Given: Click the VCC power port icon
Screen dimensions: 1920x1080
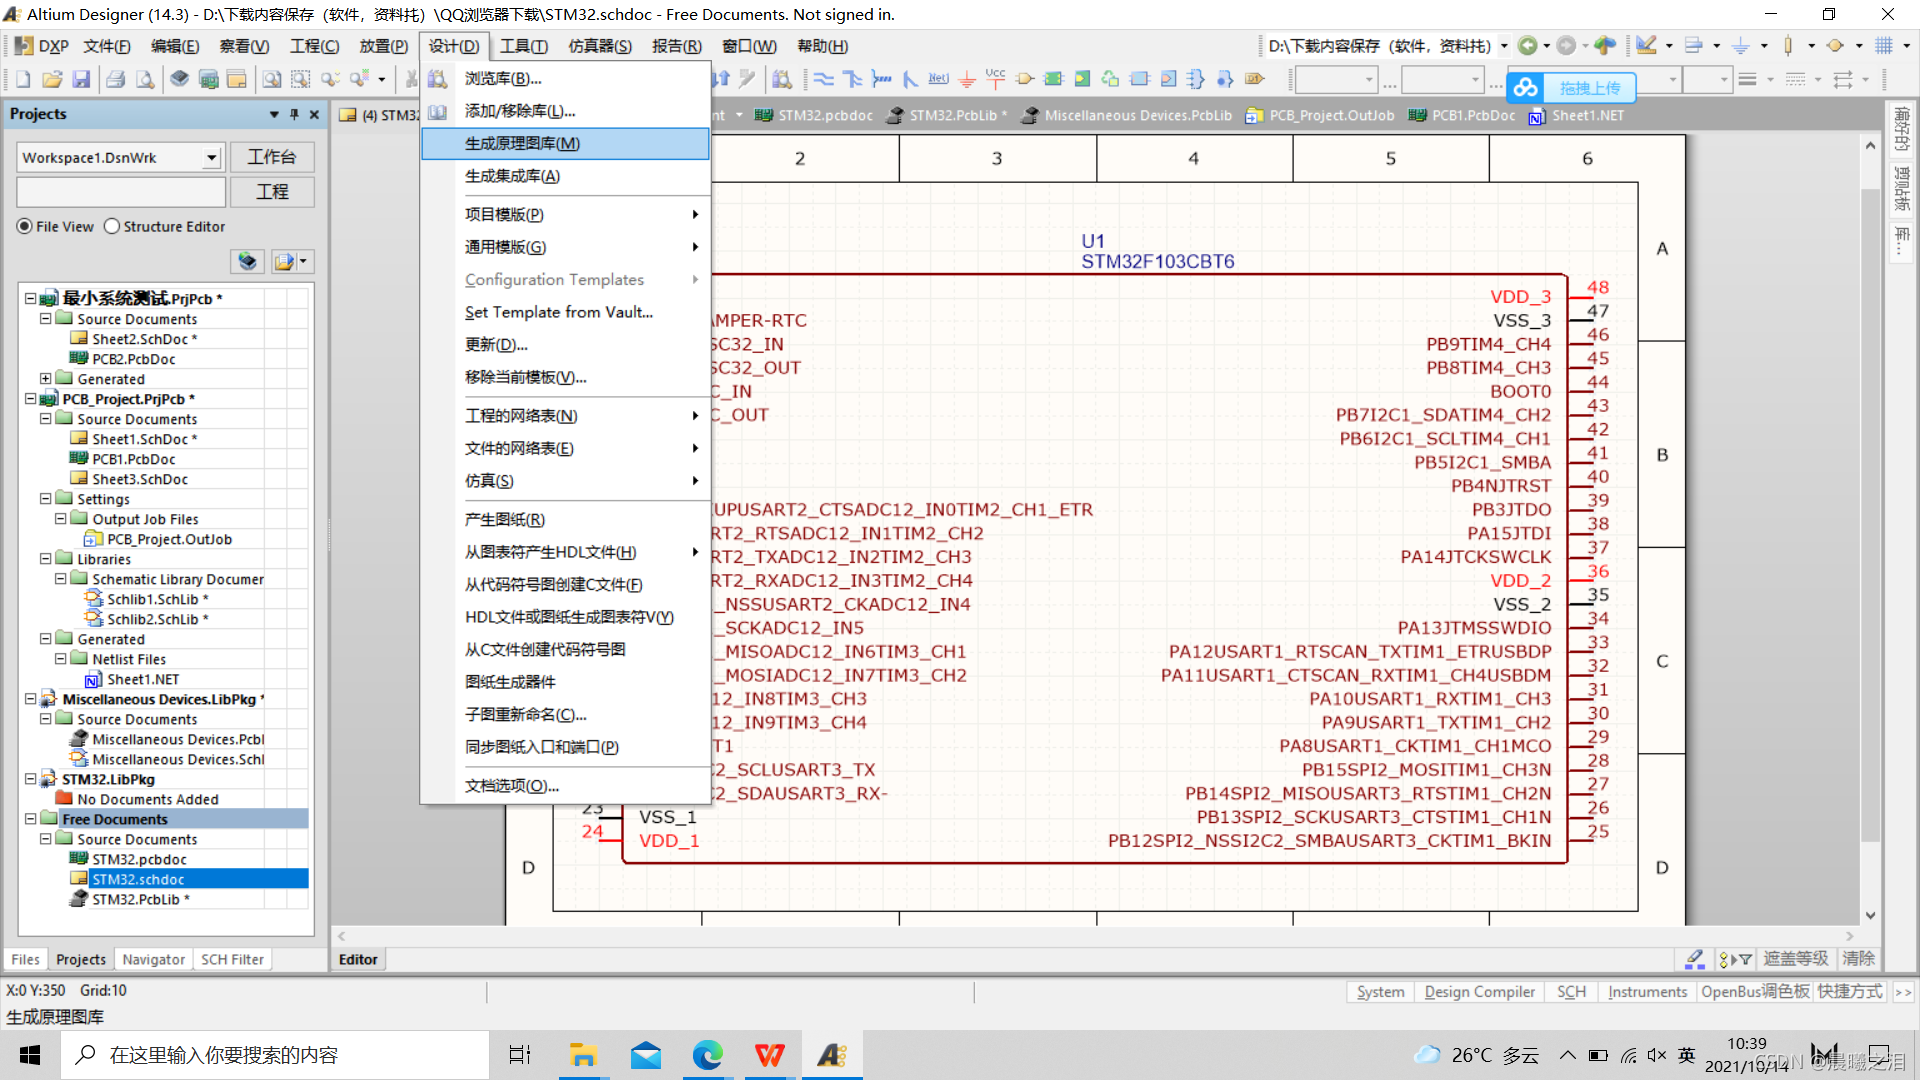Looking at the screenshot, I should (996, 78).
